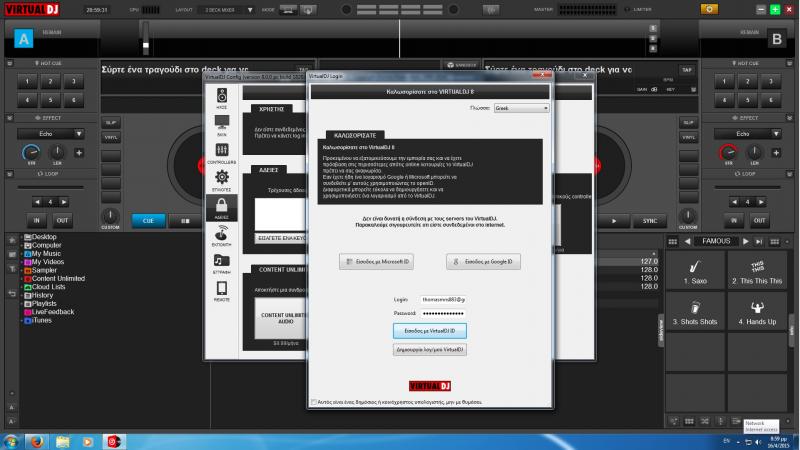Screen dimensions: 800x450
Task: Toggle the SLIP button on deck A
Action: tap(111, 123)
